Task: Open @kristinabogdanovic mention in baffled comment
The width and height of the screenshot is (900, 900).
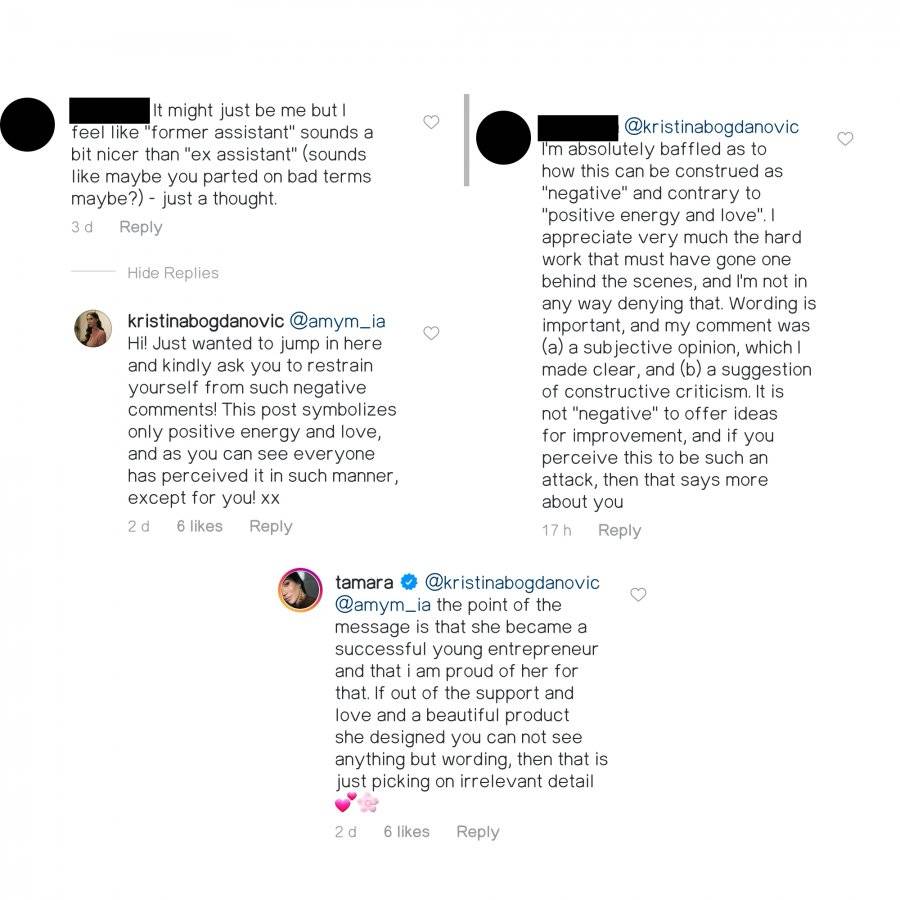Action: click(711, 127)
